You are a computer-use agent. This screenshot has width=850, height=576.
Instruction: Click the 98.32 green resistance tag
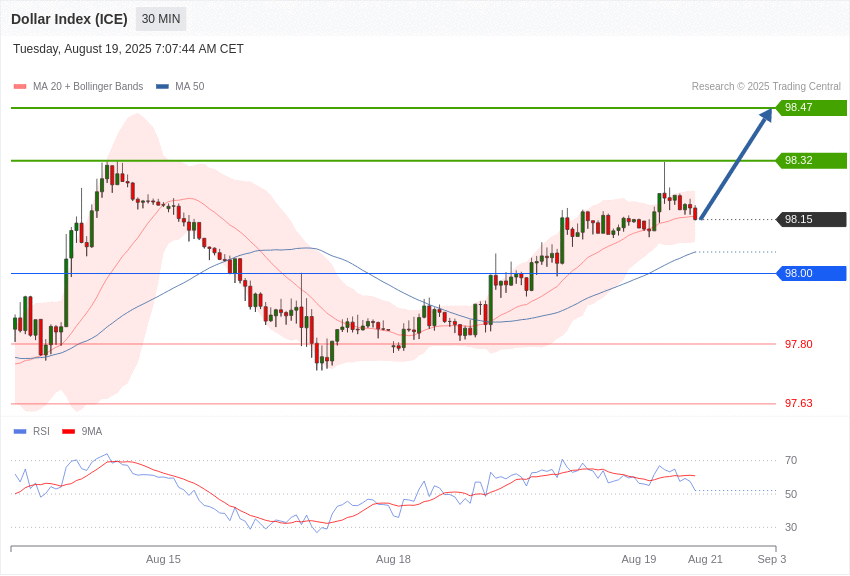(x=812, y=160)
